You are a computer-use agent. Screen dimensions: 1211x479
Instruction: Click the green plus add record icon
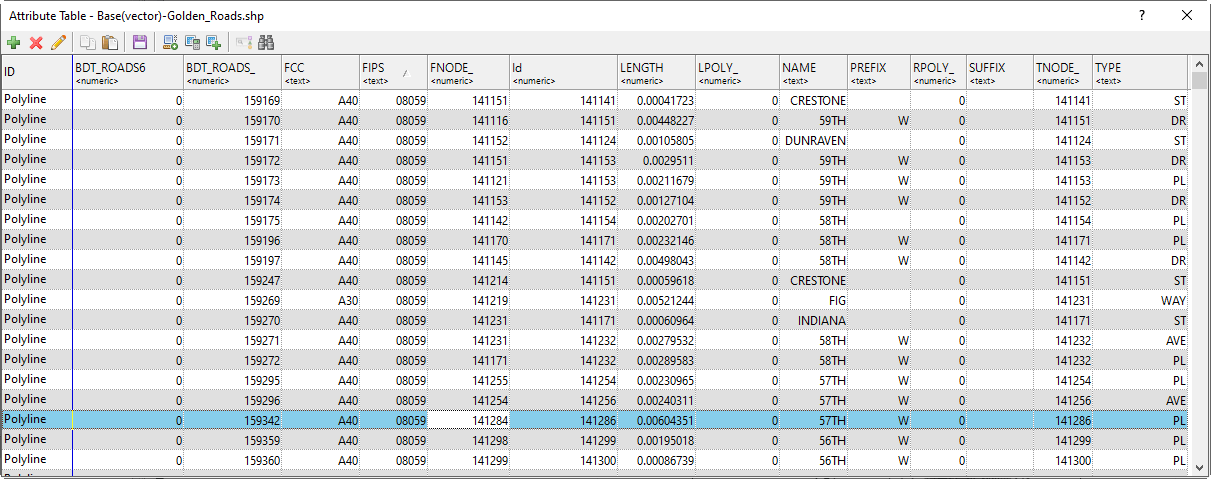tap(14, 42)
